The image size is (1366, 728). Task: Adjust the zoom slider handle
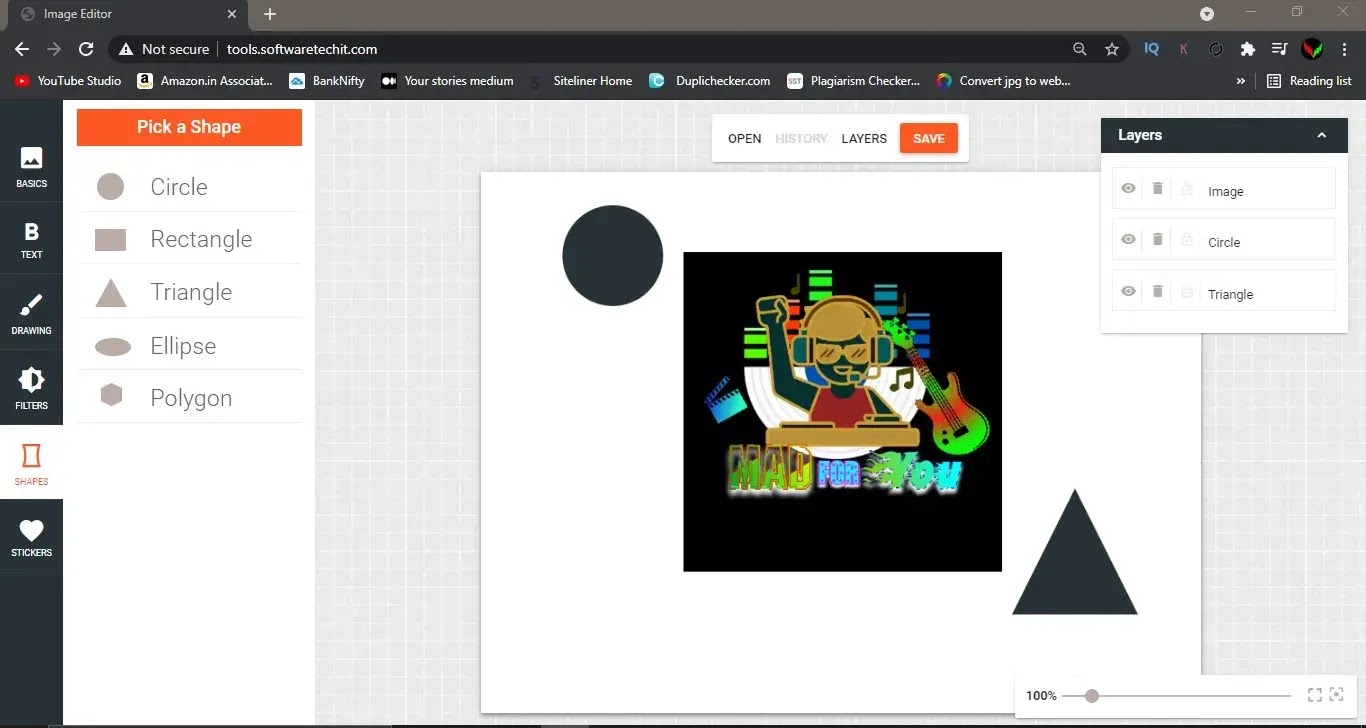click(x=1092, y=696)
